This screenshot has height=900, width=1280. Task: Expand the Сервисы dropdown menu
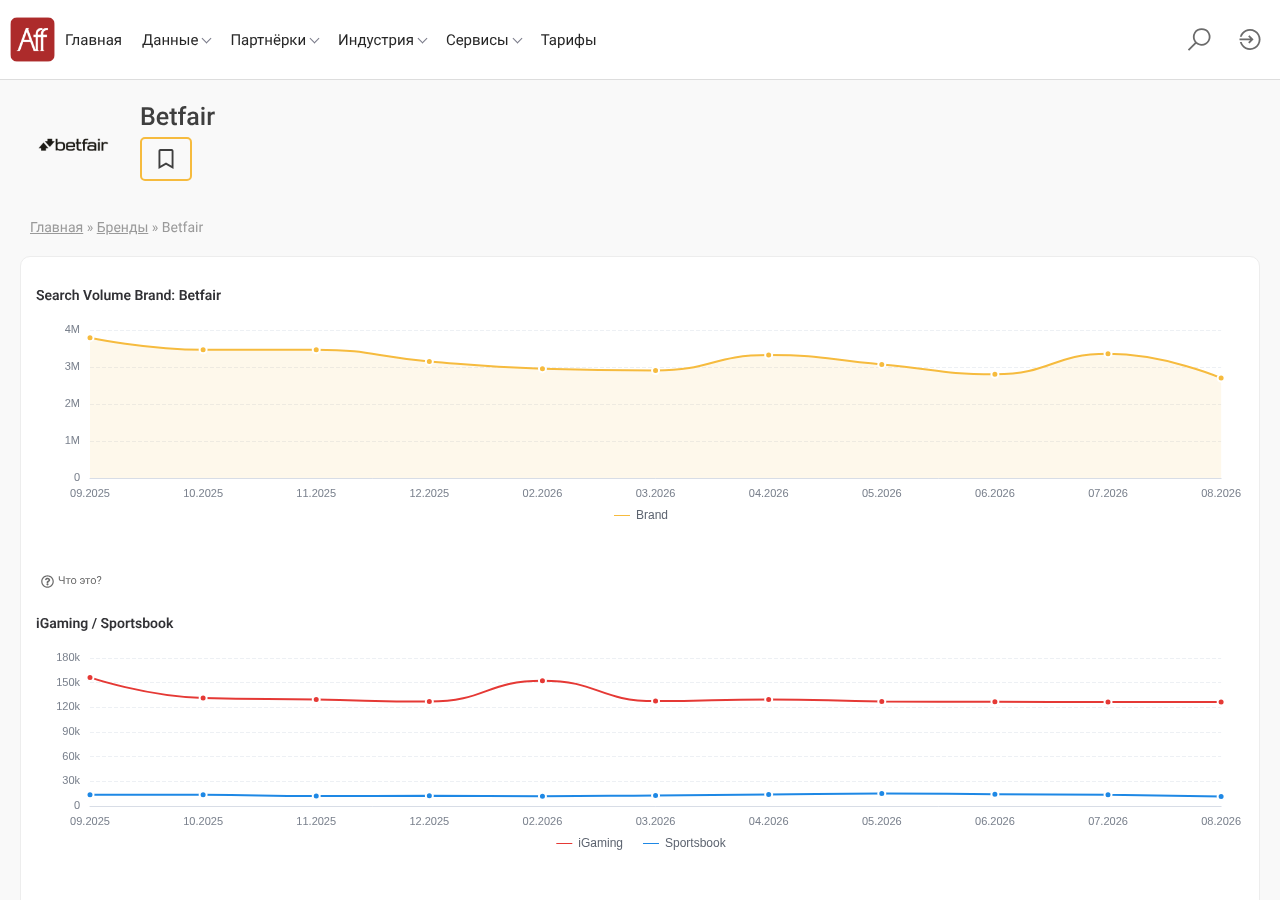484,40
